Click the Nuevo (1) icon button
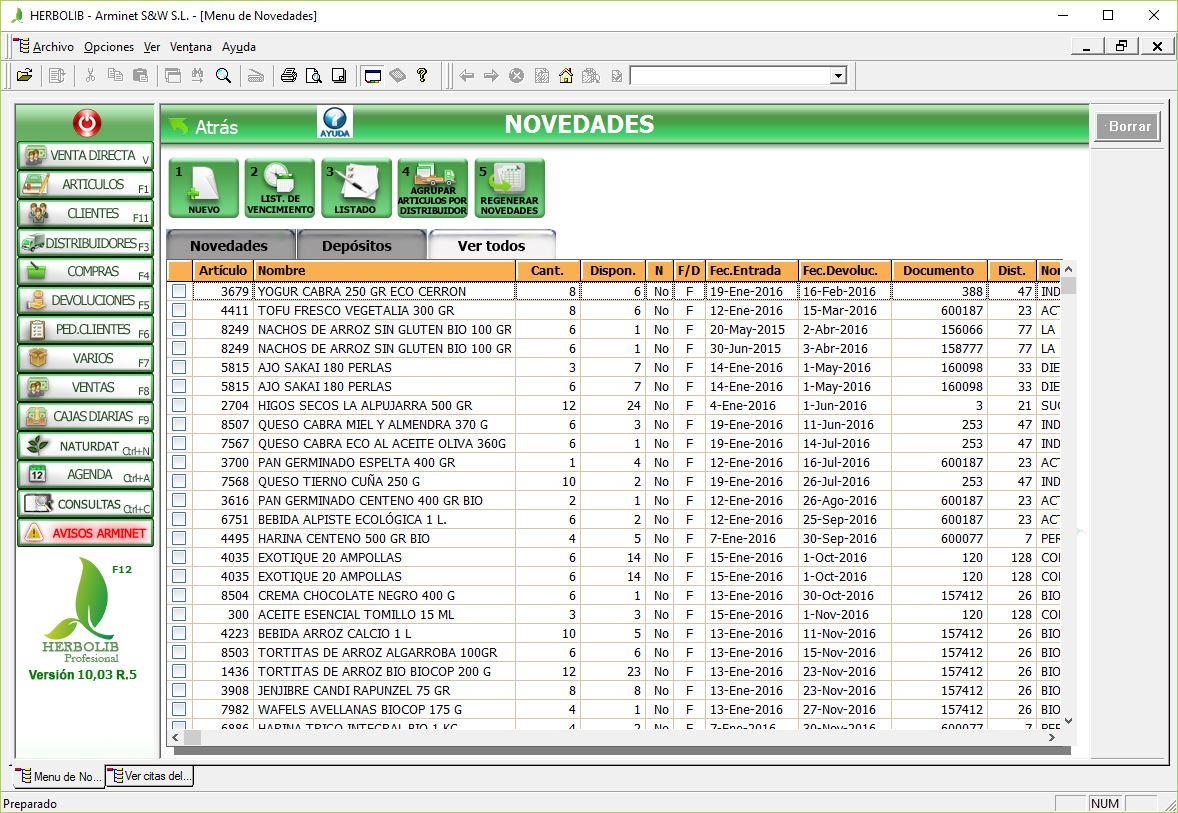The height and width of the screenshot is (813, 1178). click(204, 188)
